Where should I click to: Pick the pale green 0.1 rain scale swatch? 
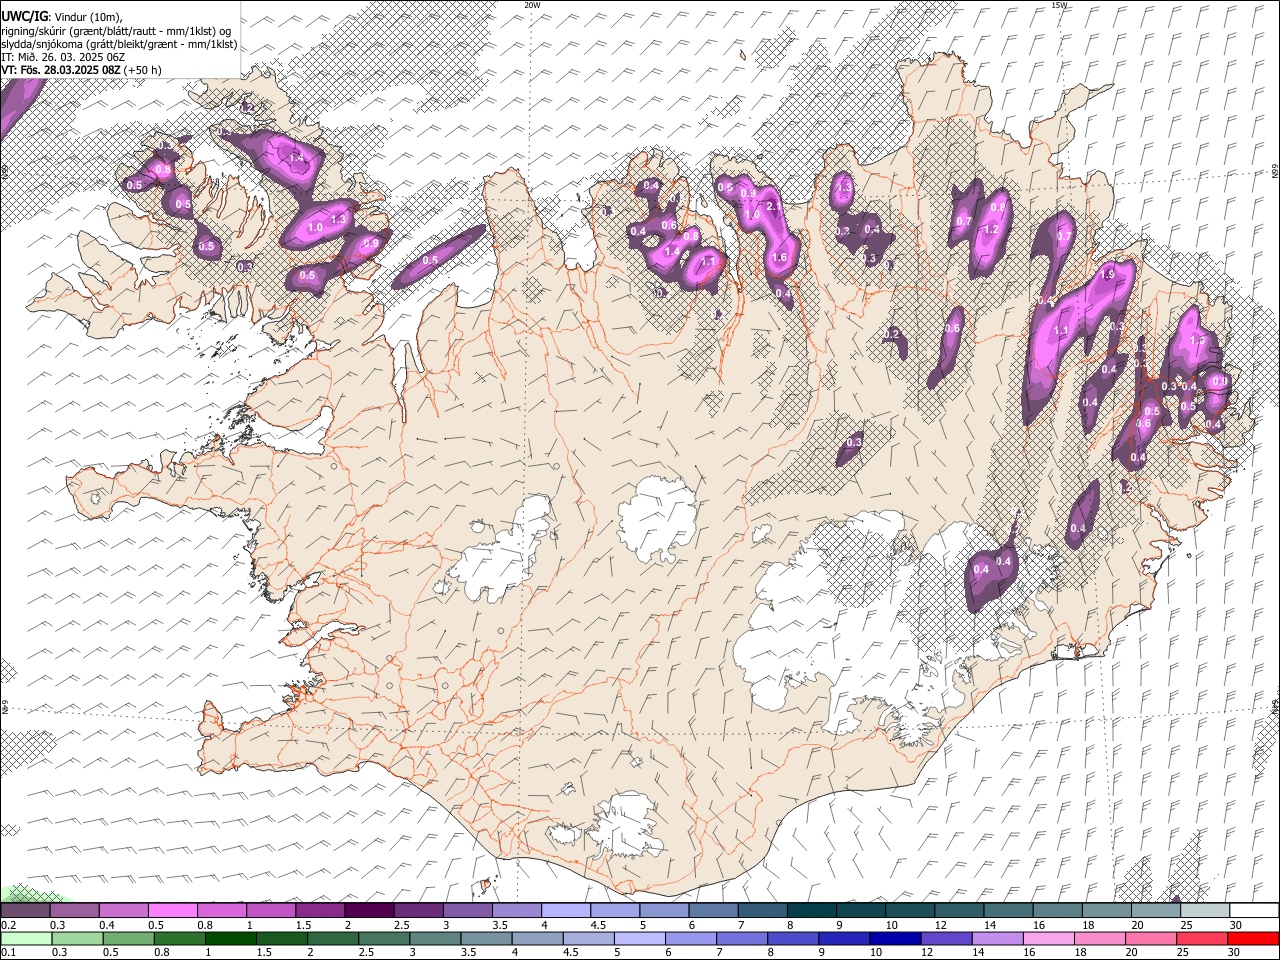(26, 939)
